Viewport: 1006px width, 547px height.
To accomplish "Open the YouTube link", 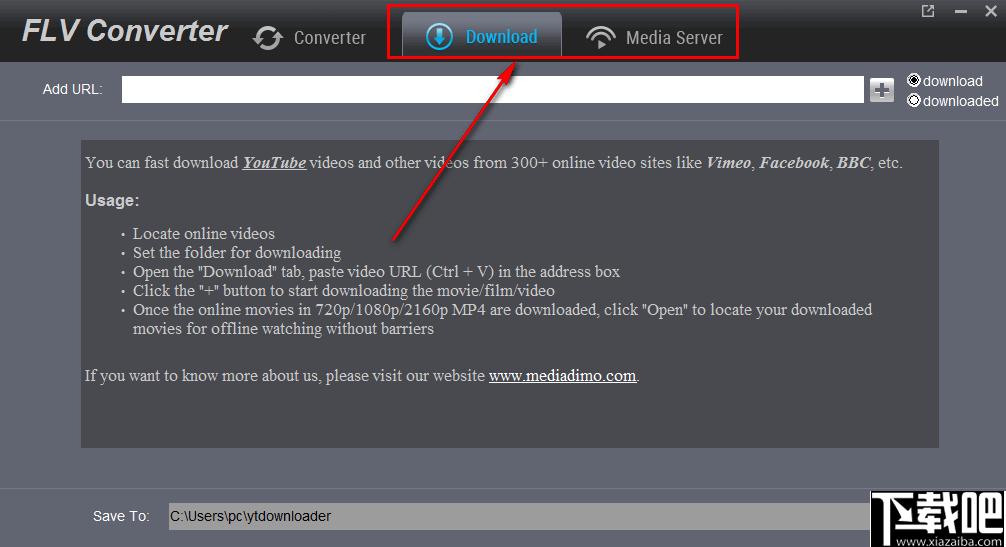I will point(274,163).
